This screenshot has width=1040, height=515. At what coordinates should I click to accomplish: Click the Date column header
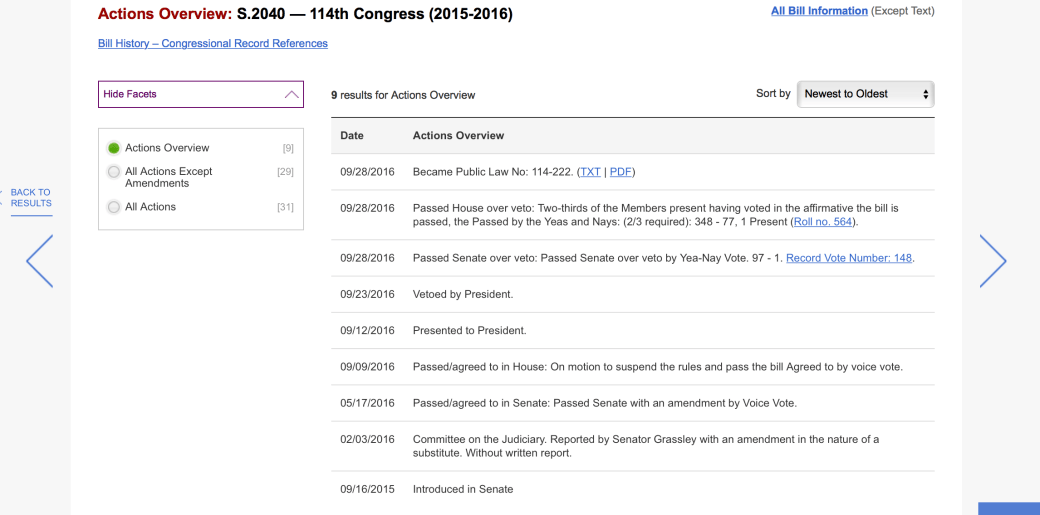pos(352,136)
